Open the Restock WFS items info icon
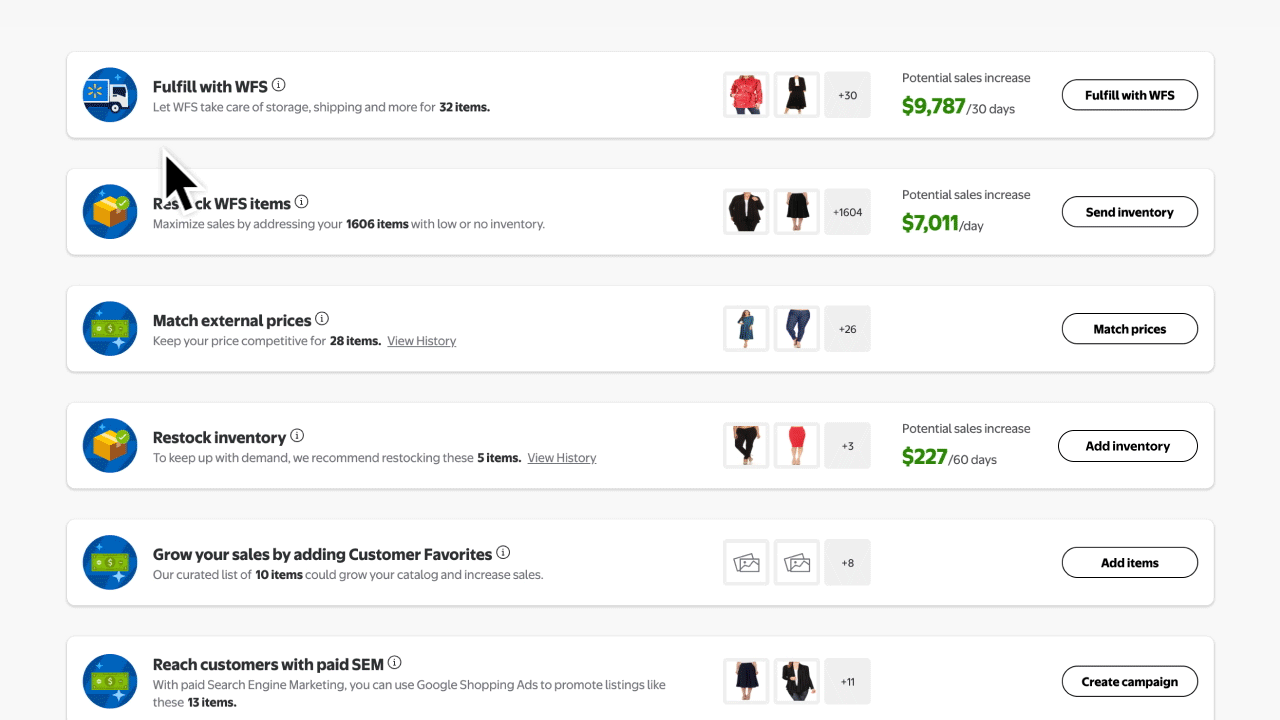Viewport: 1280px width, 720px height. coord(302,202)
